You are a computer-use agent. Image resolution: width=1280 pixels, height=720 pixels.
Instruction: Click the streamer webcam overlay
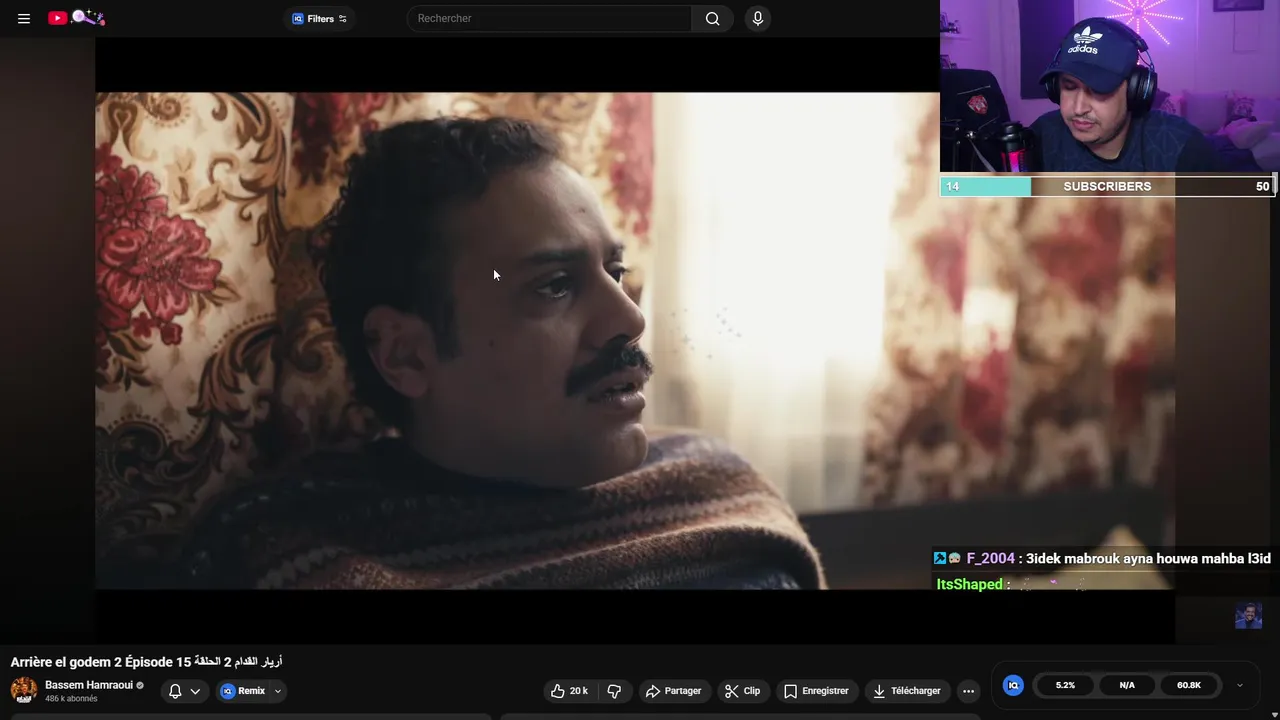1110,87
